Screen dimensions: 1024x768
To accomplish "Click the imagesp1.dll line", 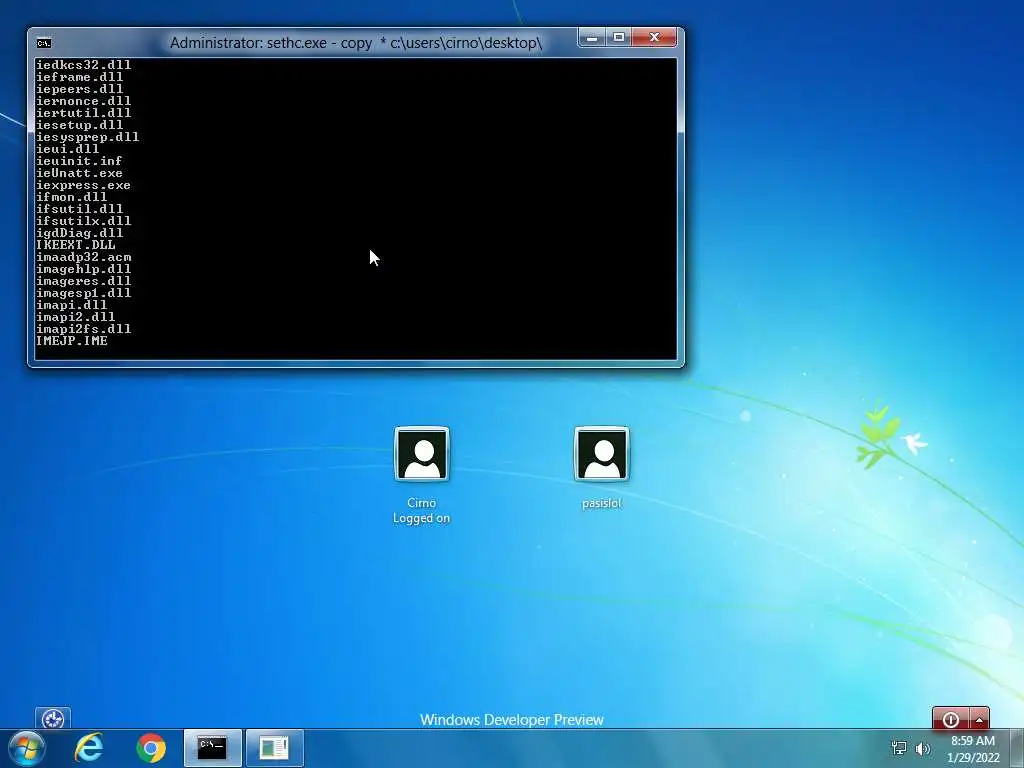I will pos(84,293).
